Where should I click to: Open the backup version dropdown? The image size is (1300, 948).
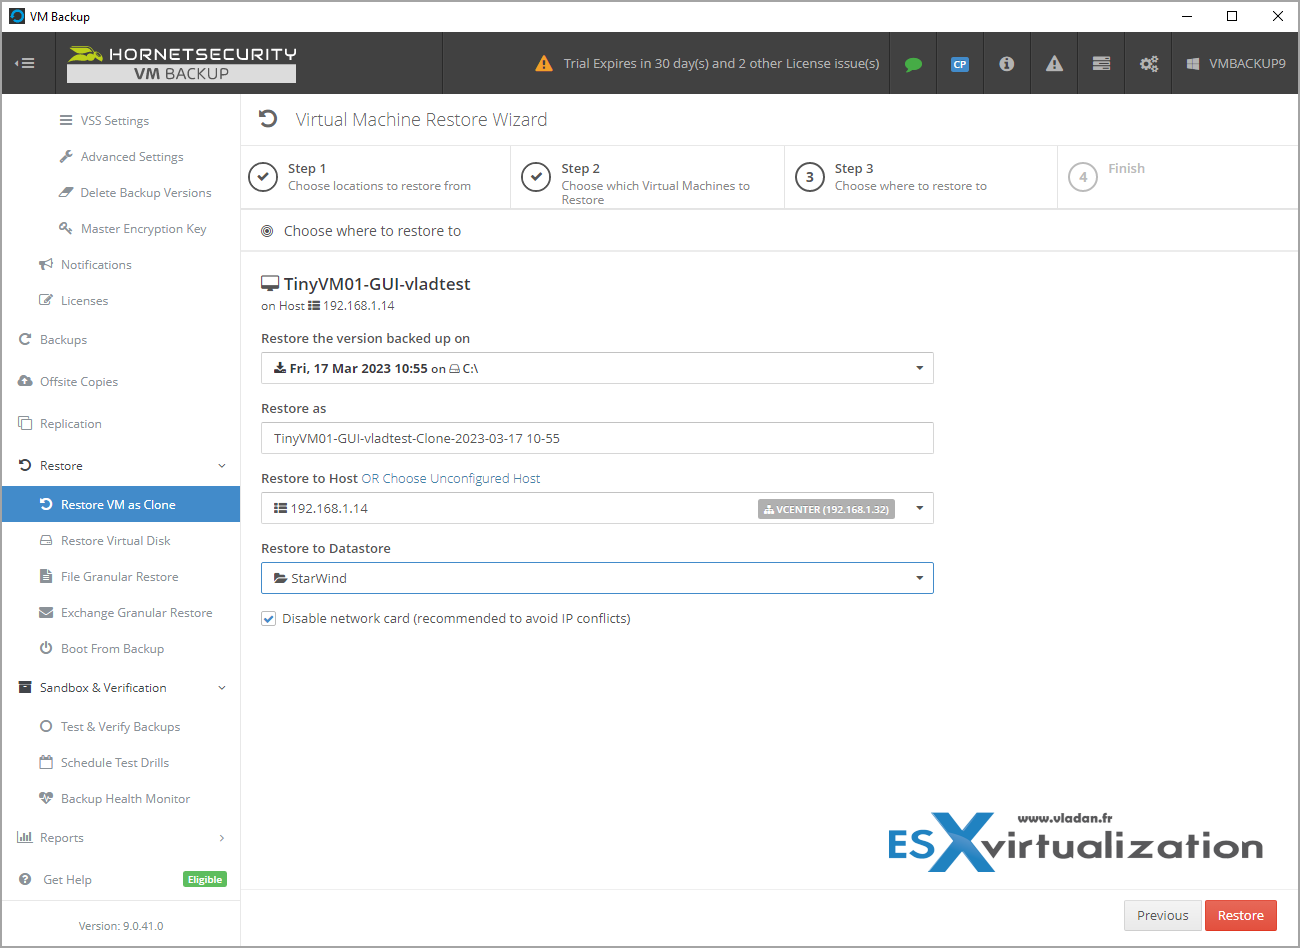point(597,368)
